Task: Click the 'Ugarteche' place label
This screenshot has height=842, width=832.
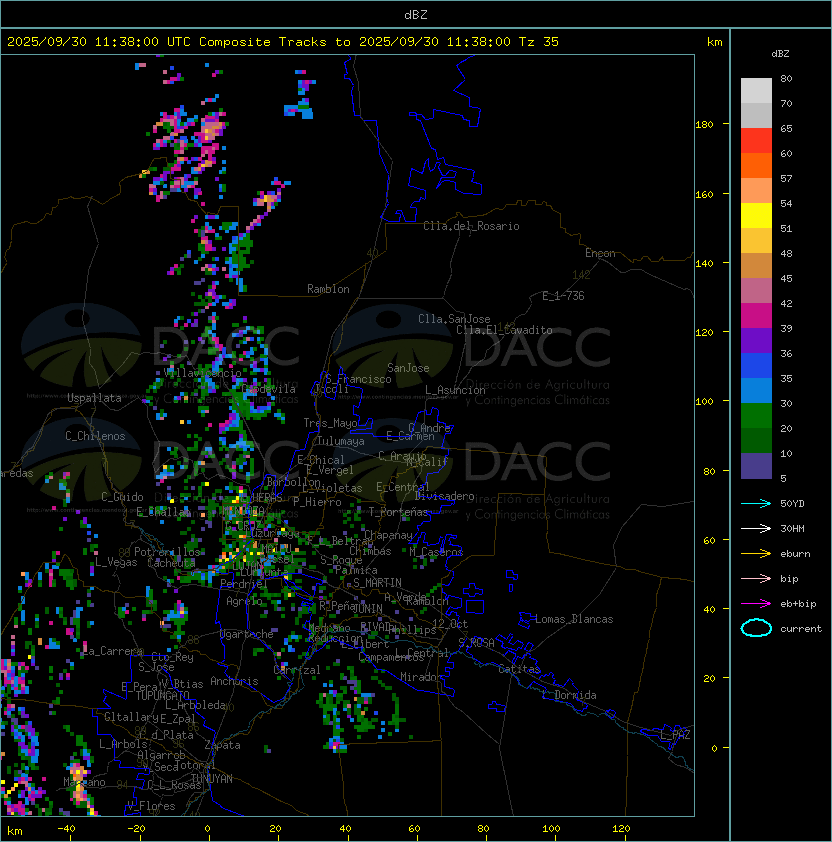Action: coord(247,634)
